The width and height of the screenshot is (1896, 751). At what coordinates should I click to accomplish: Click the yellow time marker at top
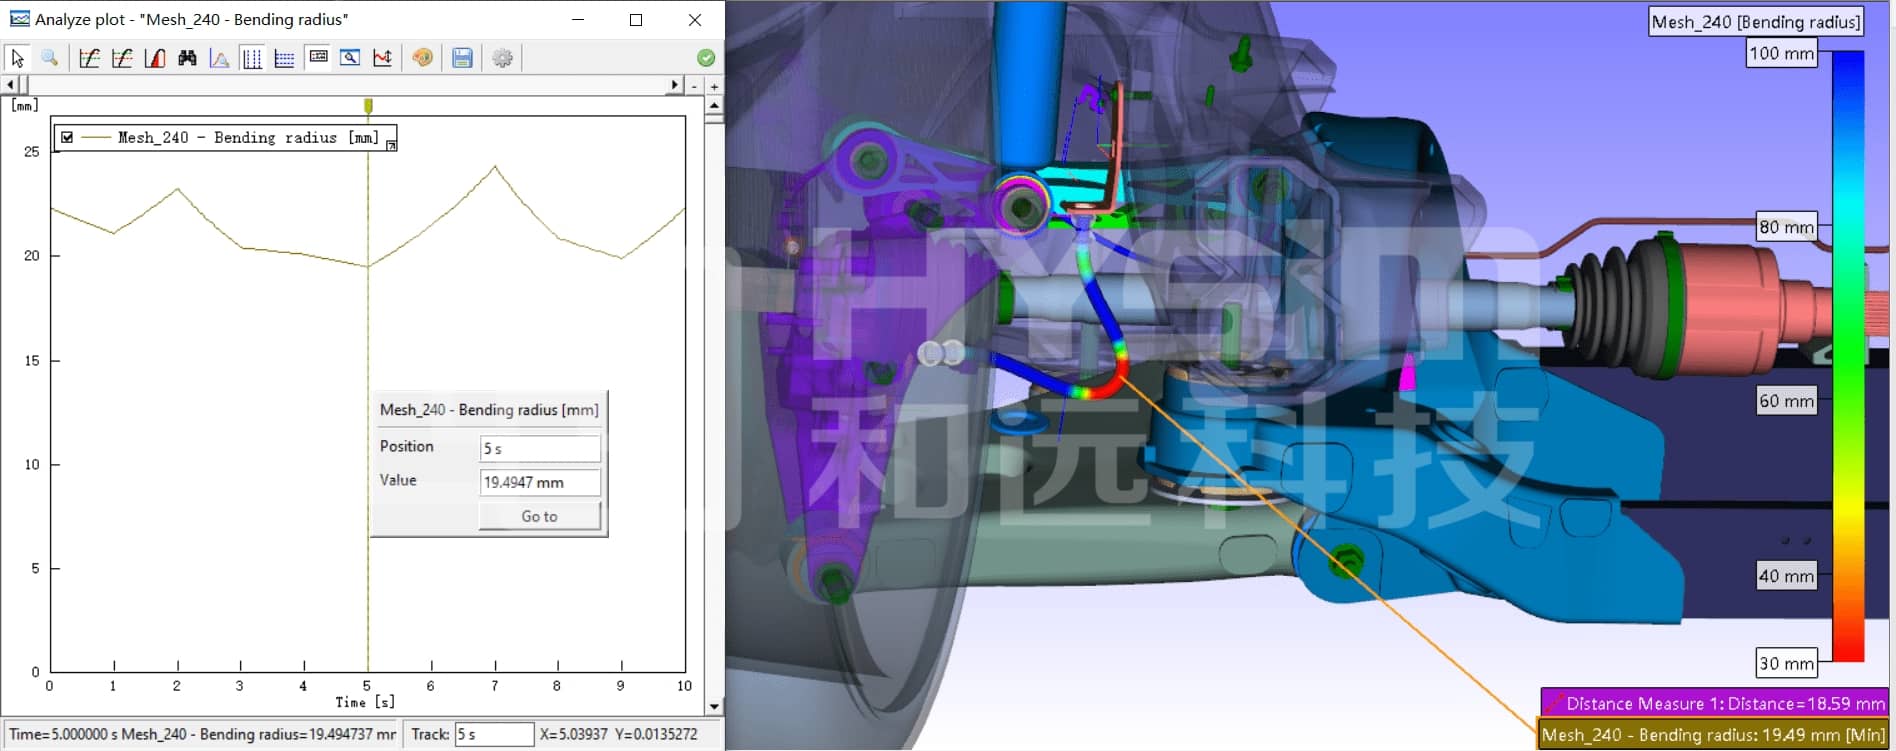coord(368,105)
